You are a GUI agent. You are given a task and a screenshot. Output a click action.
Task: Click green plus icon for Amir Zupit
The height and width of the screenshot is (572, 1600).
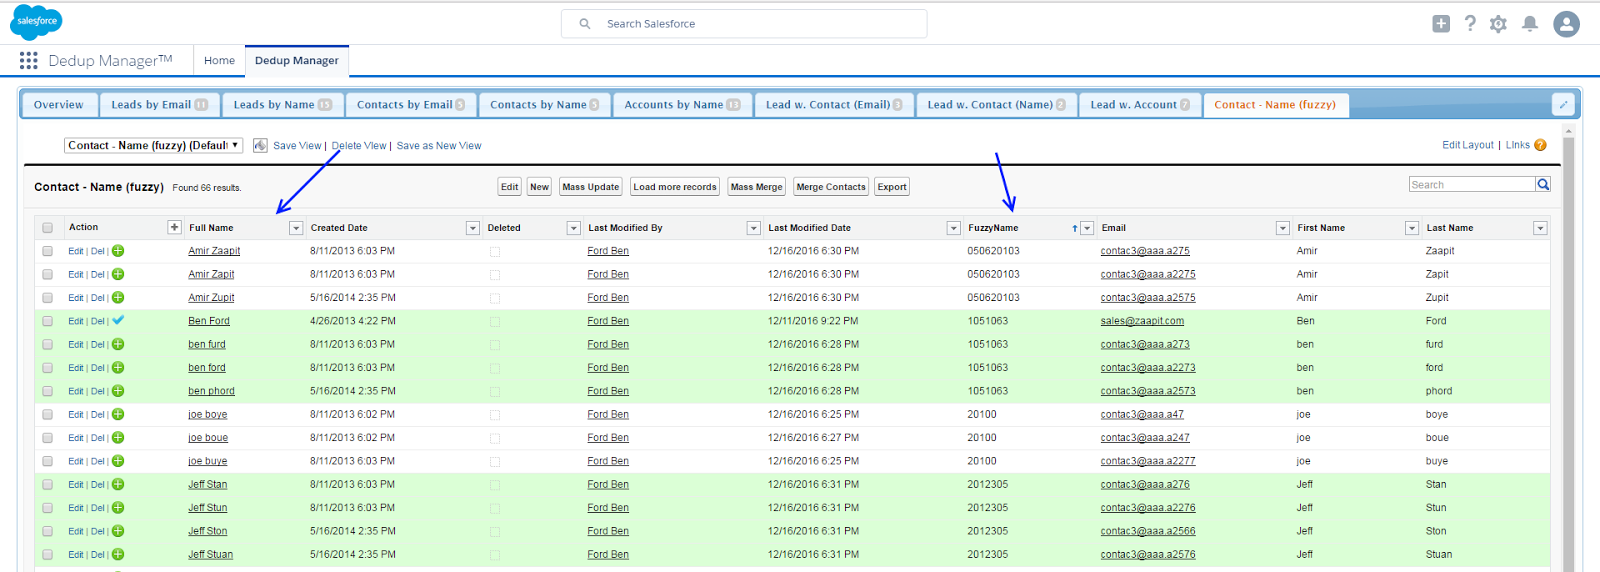coord(118,297)
